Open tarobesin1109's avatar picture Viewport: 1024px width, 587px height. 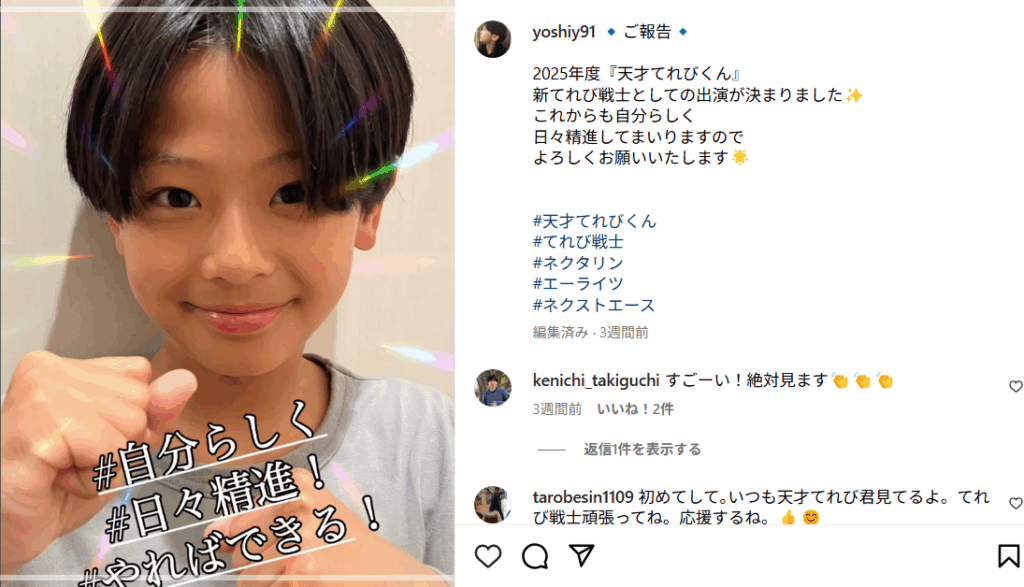(492, 505)
